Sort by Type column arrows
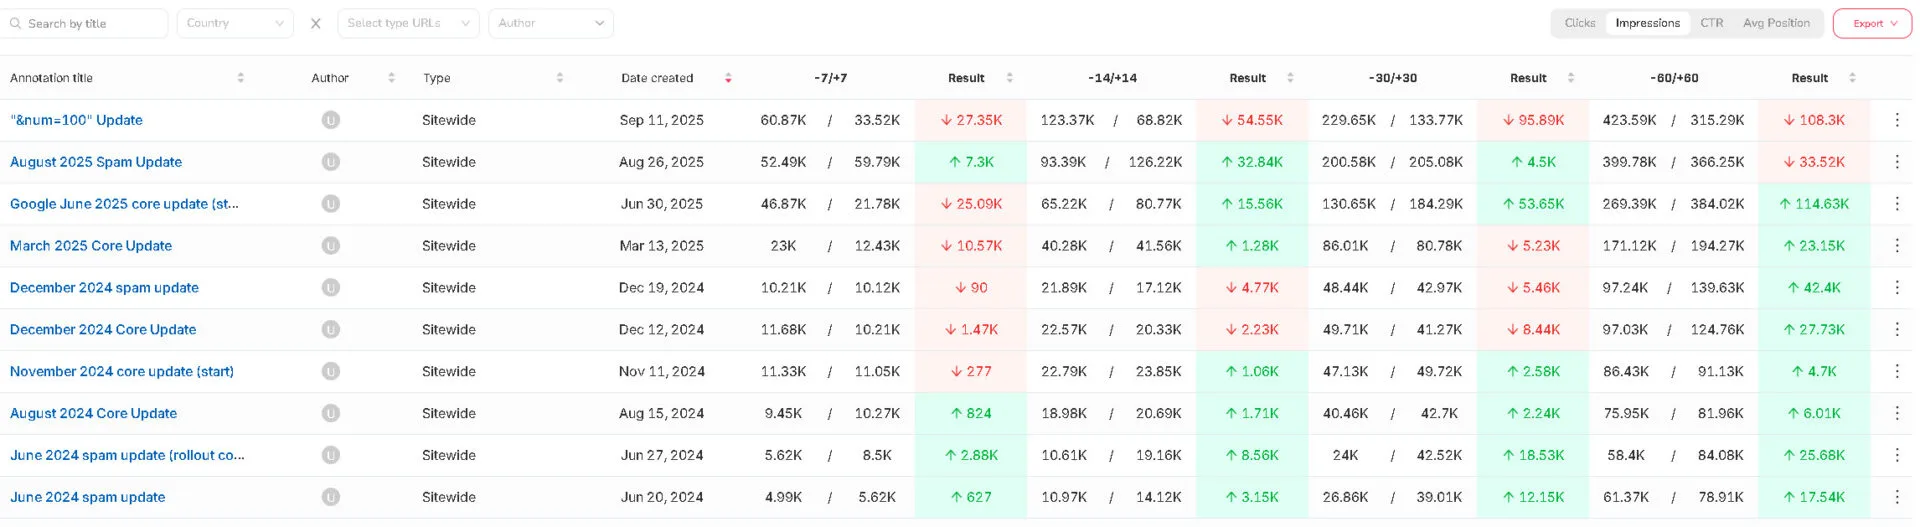The image size is (1920, 527). [x=559, y=78]
